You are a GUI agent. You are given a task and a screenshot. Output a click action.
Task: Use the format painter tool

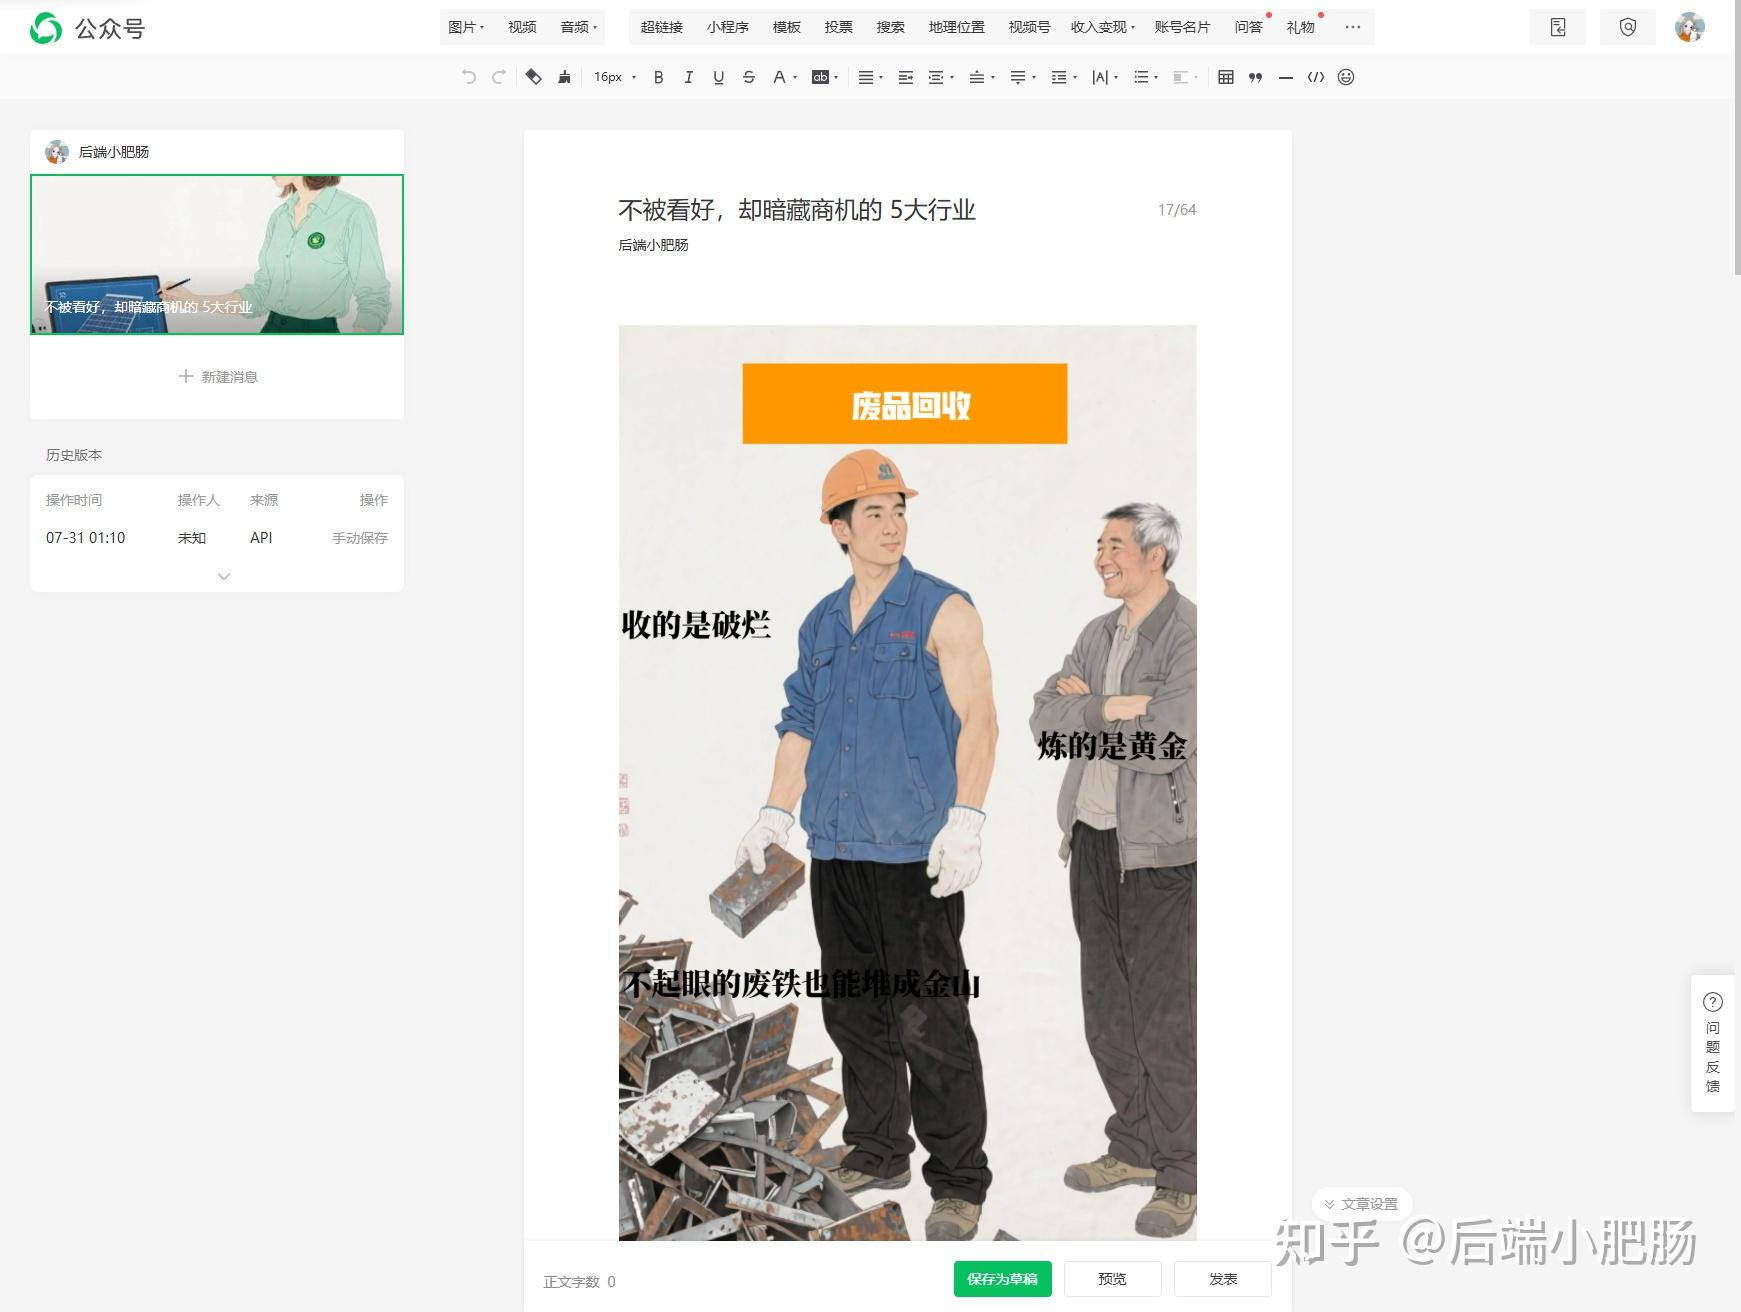tap(563, 77)
